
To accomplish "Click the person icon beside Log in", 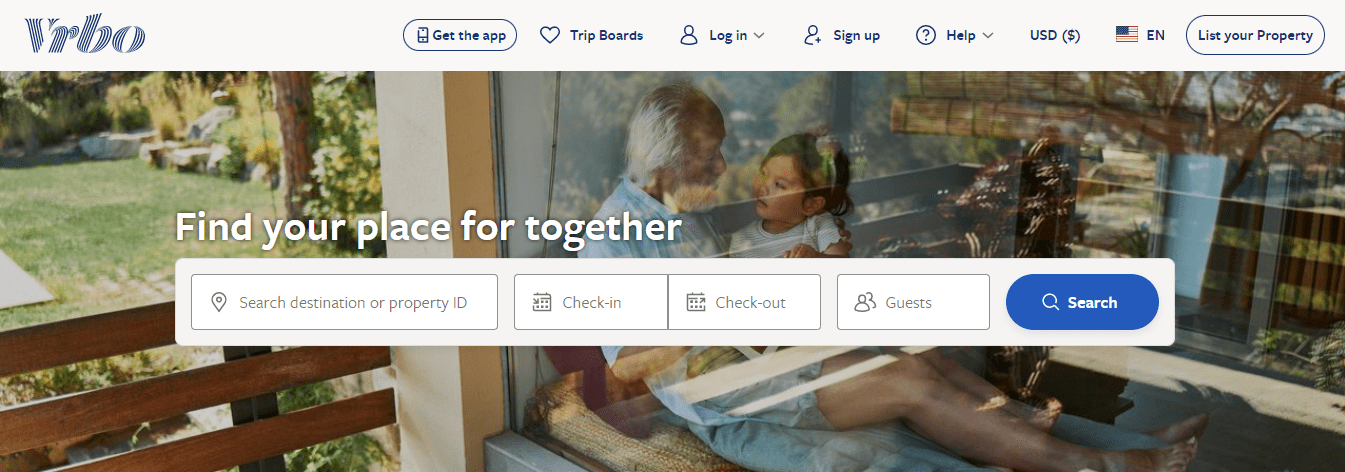I will coord(688,35).
